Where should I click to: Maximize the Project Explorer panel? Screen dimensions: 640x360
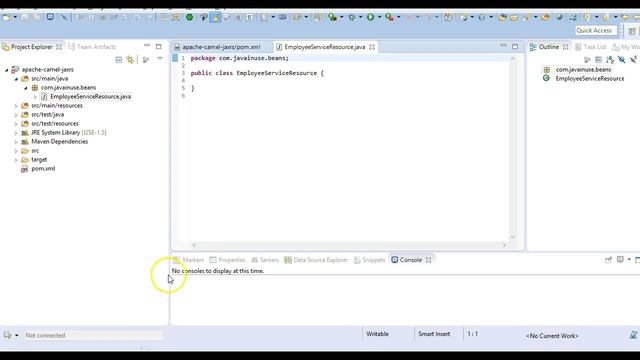[x=158, y=47]
